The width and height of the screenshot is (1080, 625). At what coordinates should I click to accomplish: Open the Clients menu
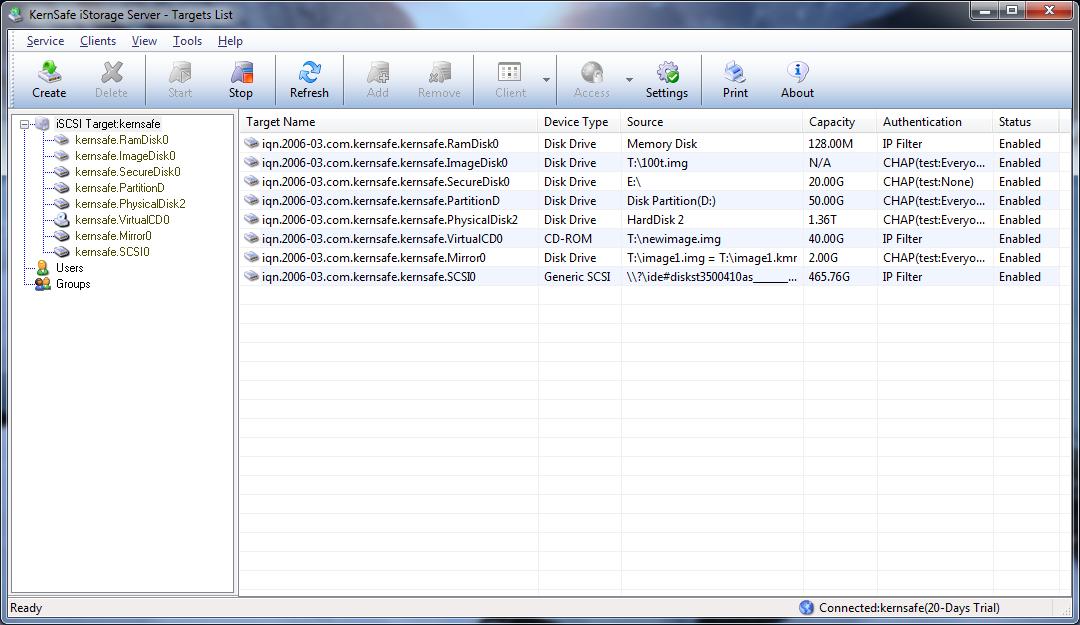pyautogui.click(x=98, y=41)
